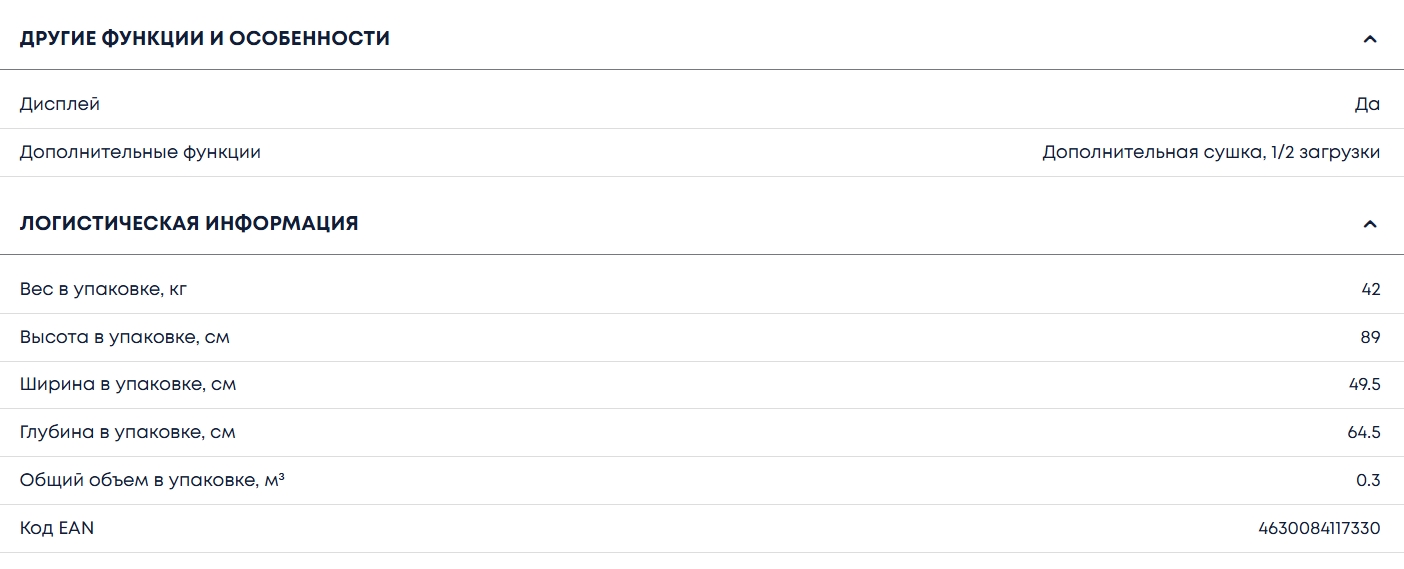Click the height value 89
Viewport: 1404px width, 569px height.
(x=1370, y=338)
